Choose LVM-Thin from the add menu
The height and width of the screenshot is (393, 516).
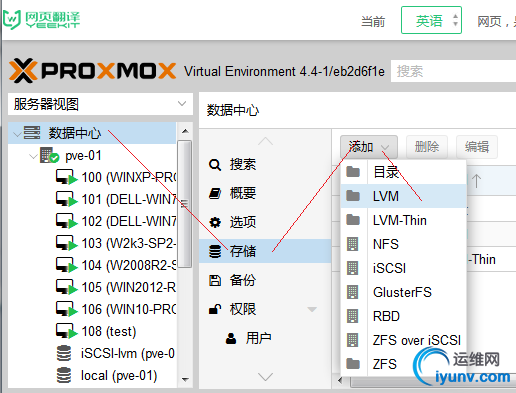coord(403,220)
